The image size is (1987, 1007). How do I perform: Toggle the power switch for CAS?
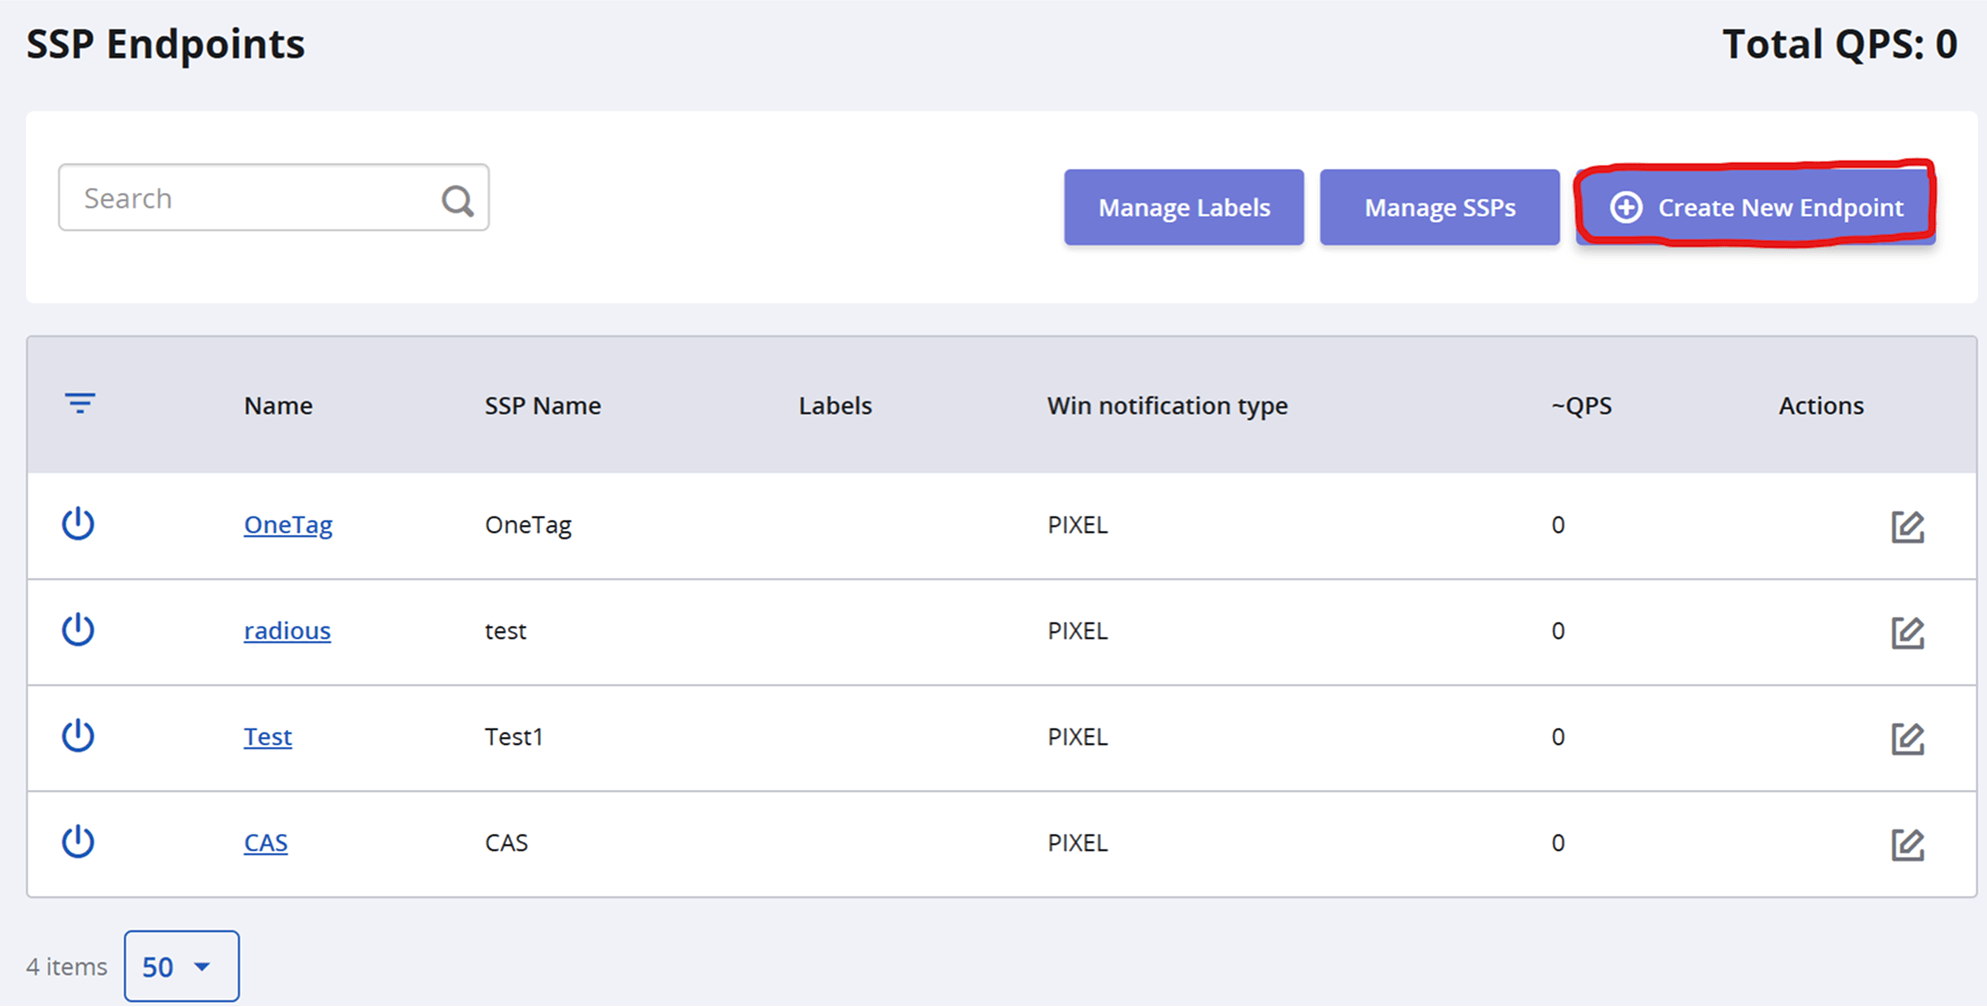[x=77, y=842]
